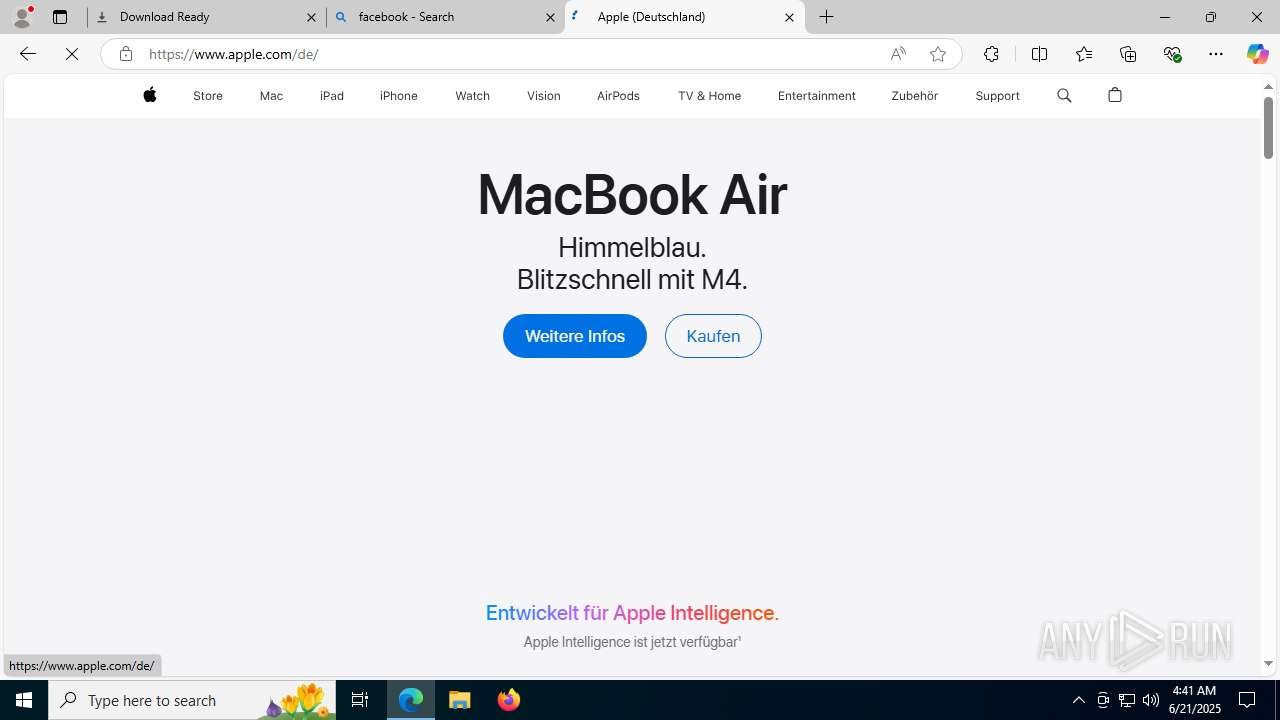Viewport: 1280px width, 720px height.
Task: Click the scrollbar down arrow
Action: click(x=1268, y=663)
